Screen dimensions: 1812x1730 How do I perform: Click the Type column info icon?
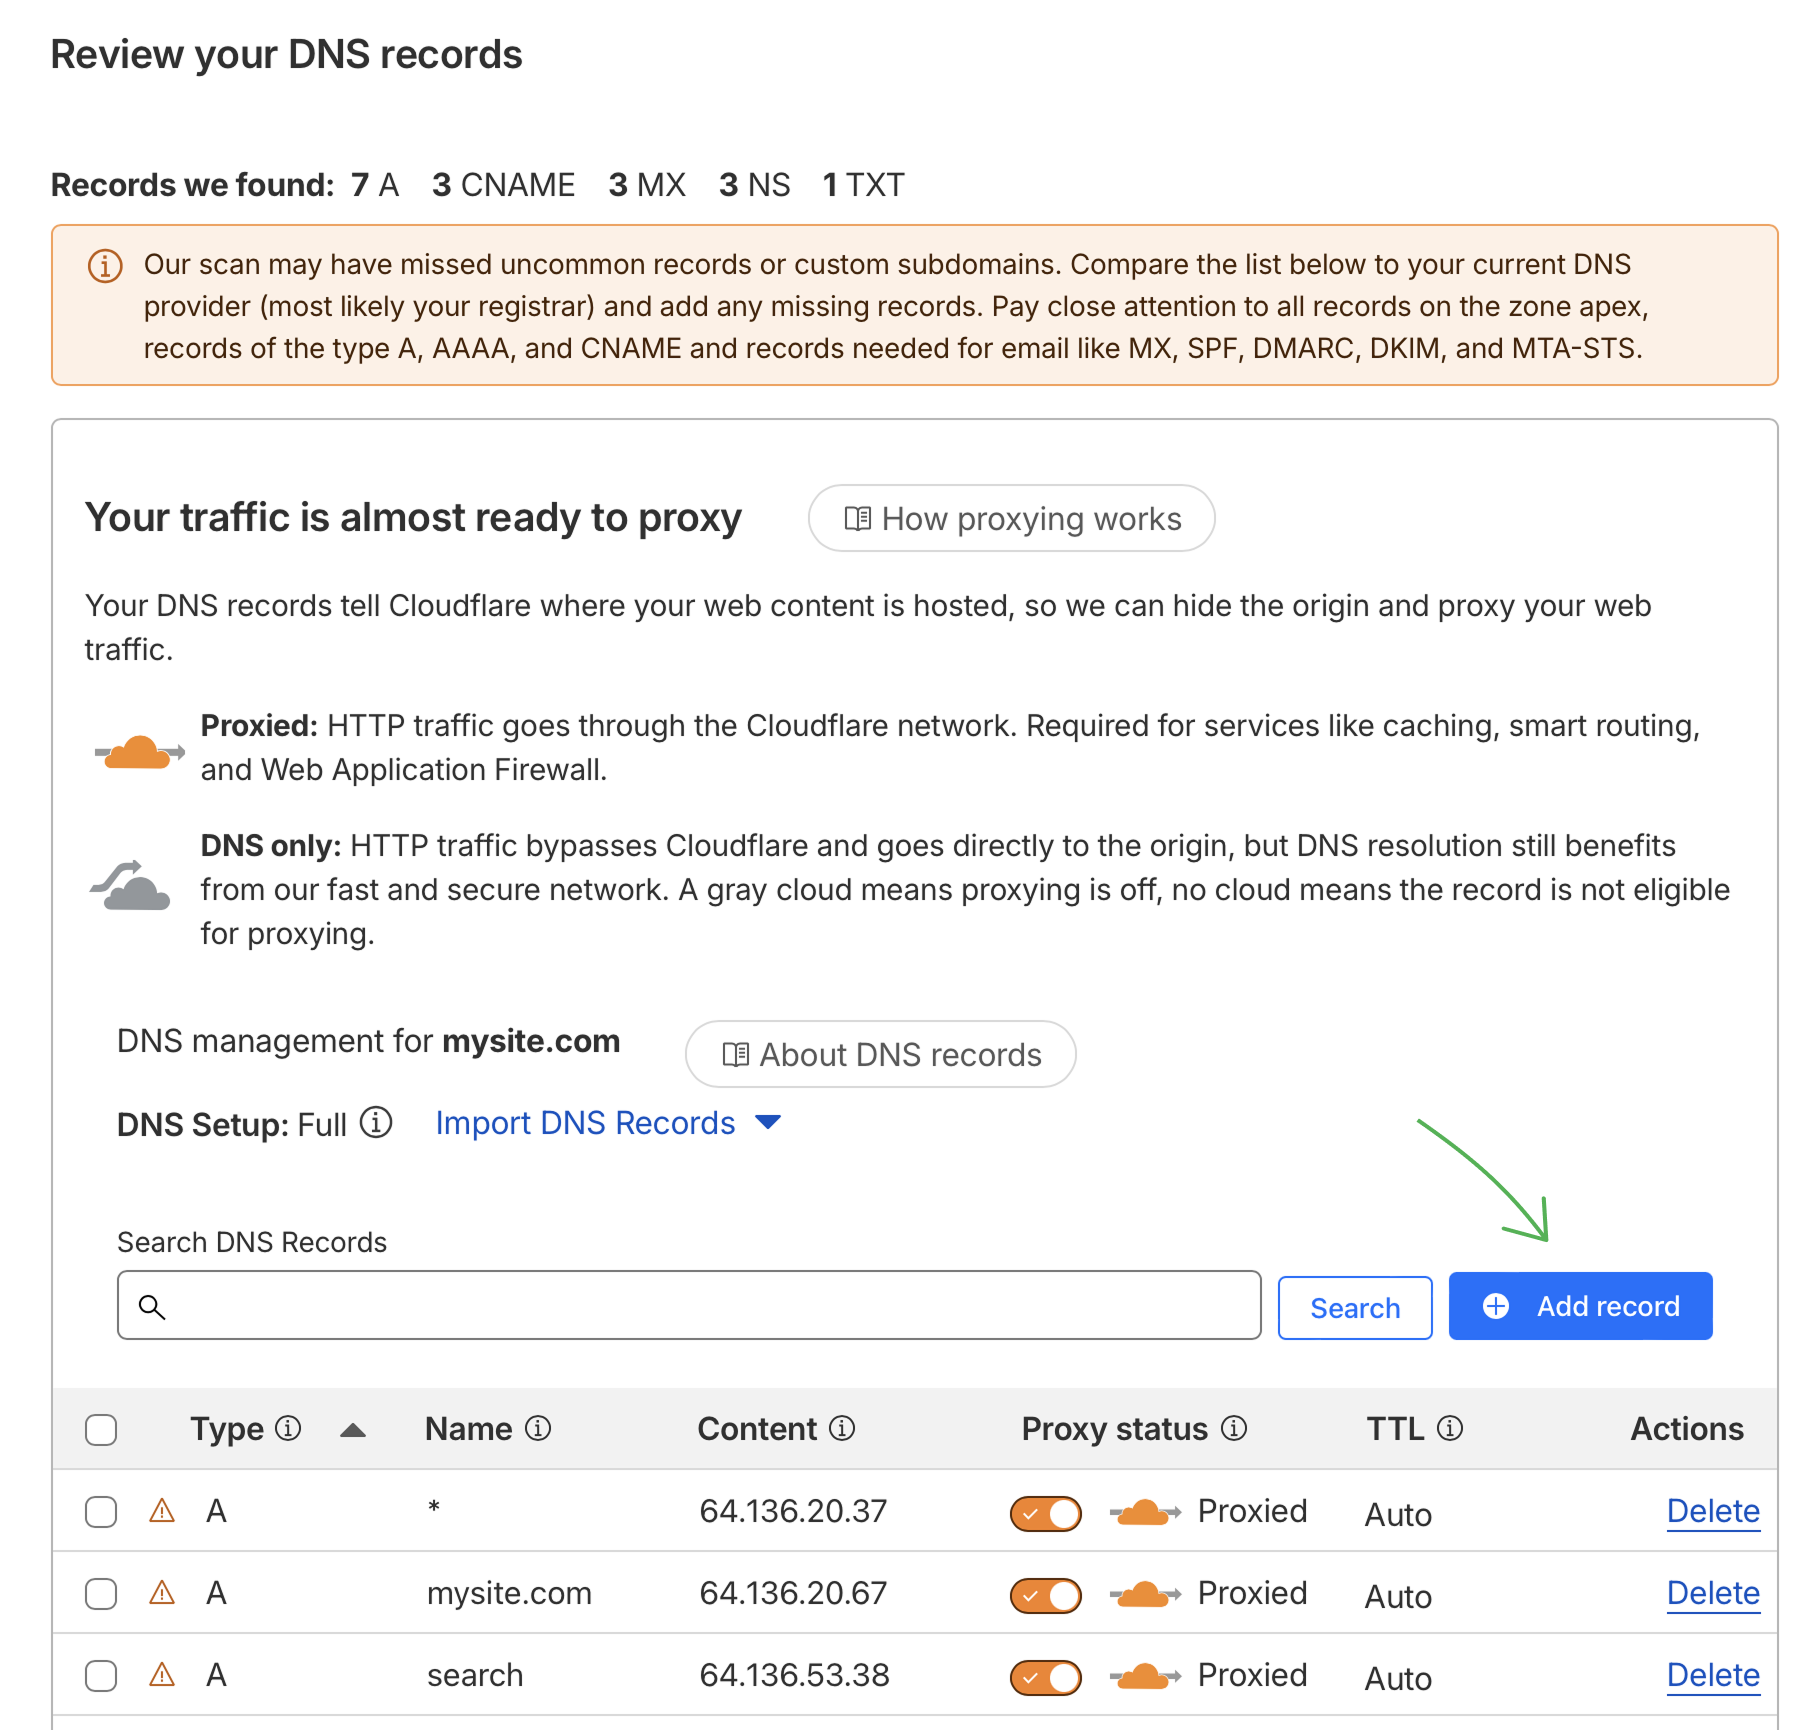point(288,1428)
